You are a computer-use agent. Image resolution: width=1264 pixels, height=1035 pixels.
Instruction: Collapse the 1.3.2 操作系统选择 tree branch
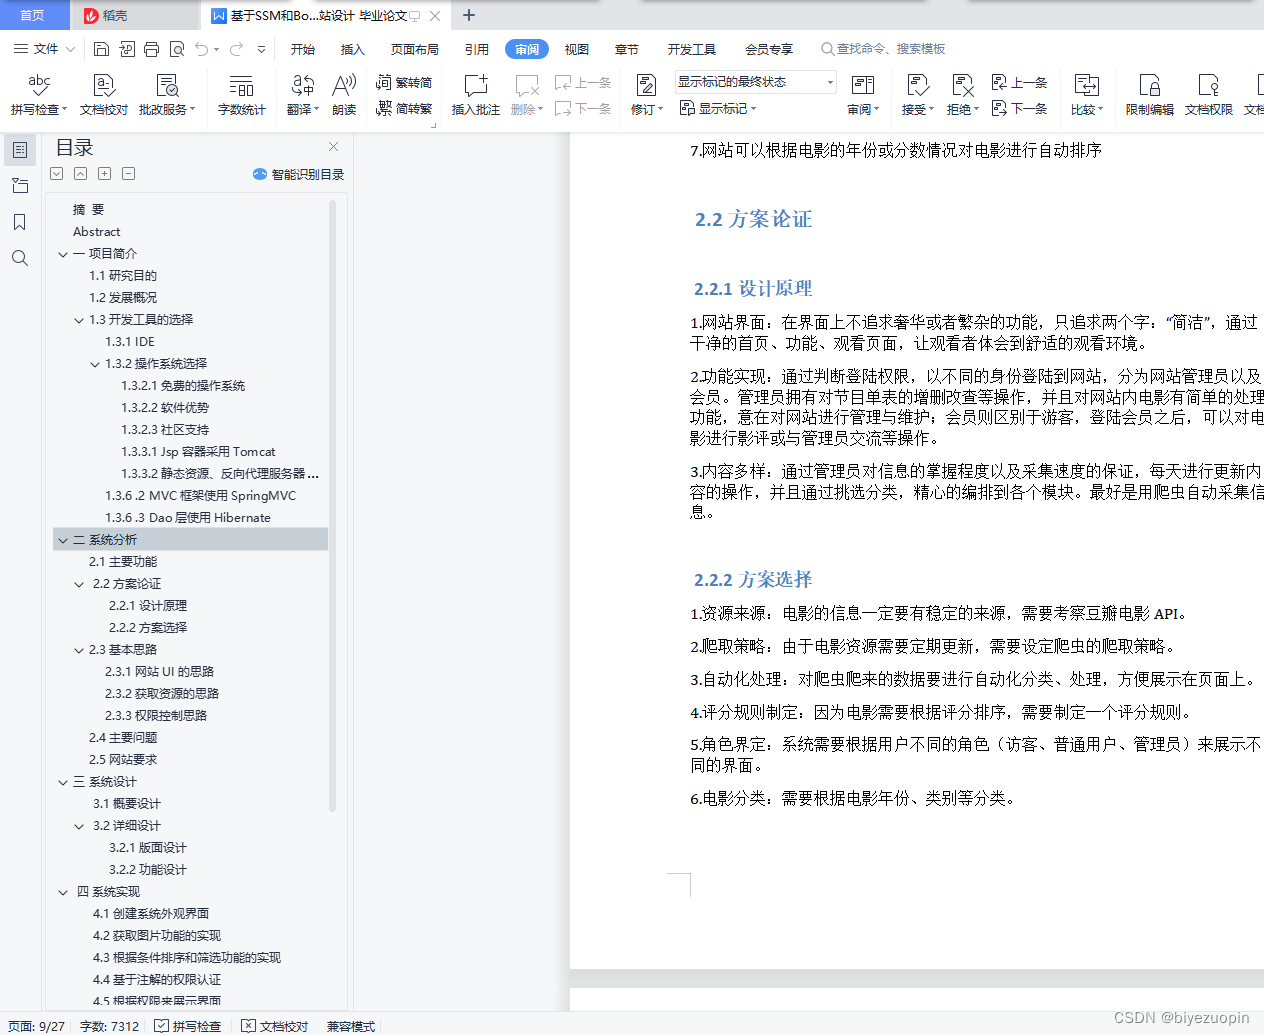tap(93, 363)
